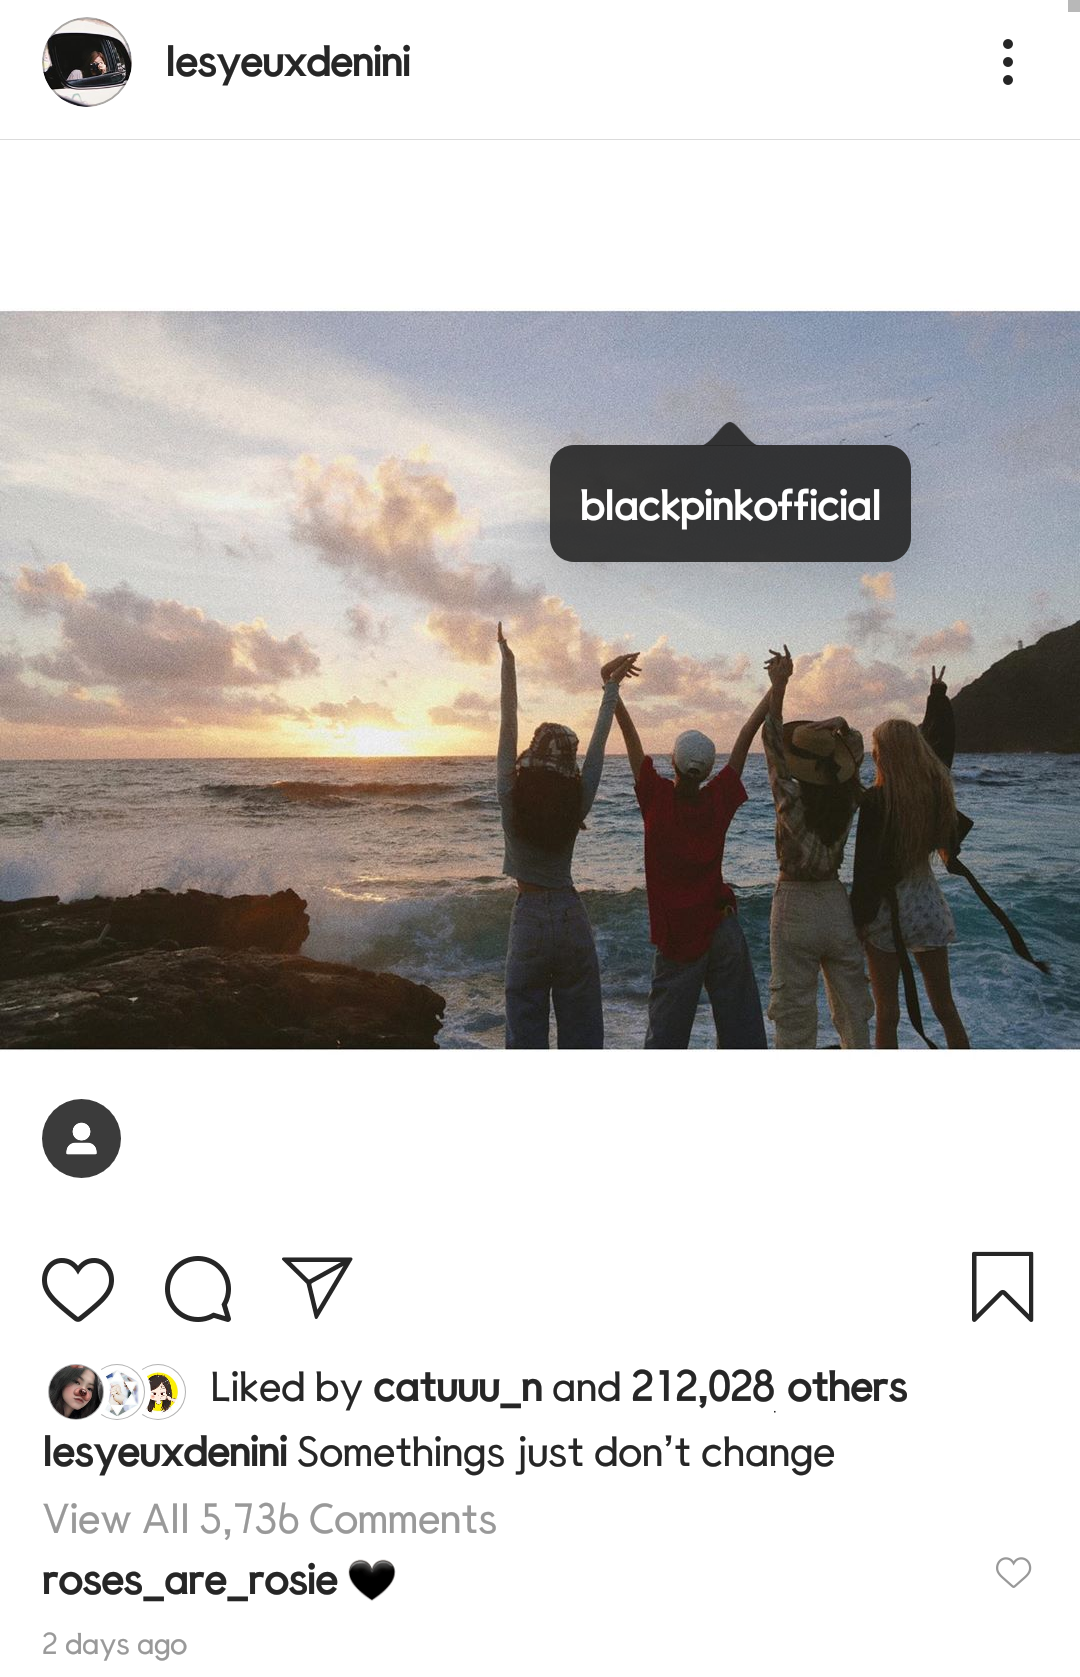Open comments with speech bubble icon
The width and height of the screenshot is (1080, 1677).
click(198, 1288)
